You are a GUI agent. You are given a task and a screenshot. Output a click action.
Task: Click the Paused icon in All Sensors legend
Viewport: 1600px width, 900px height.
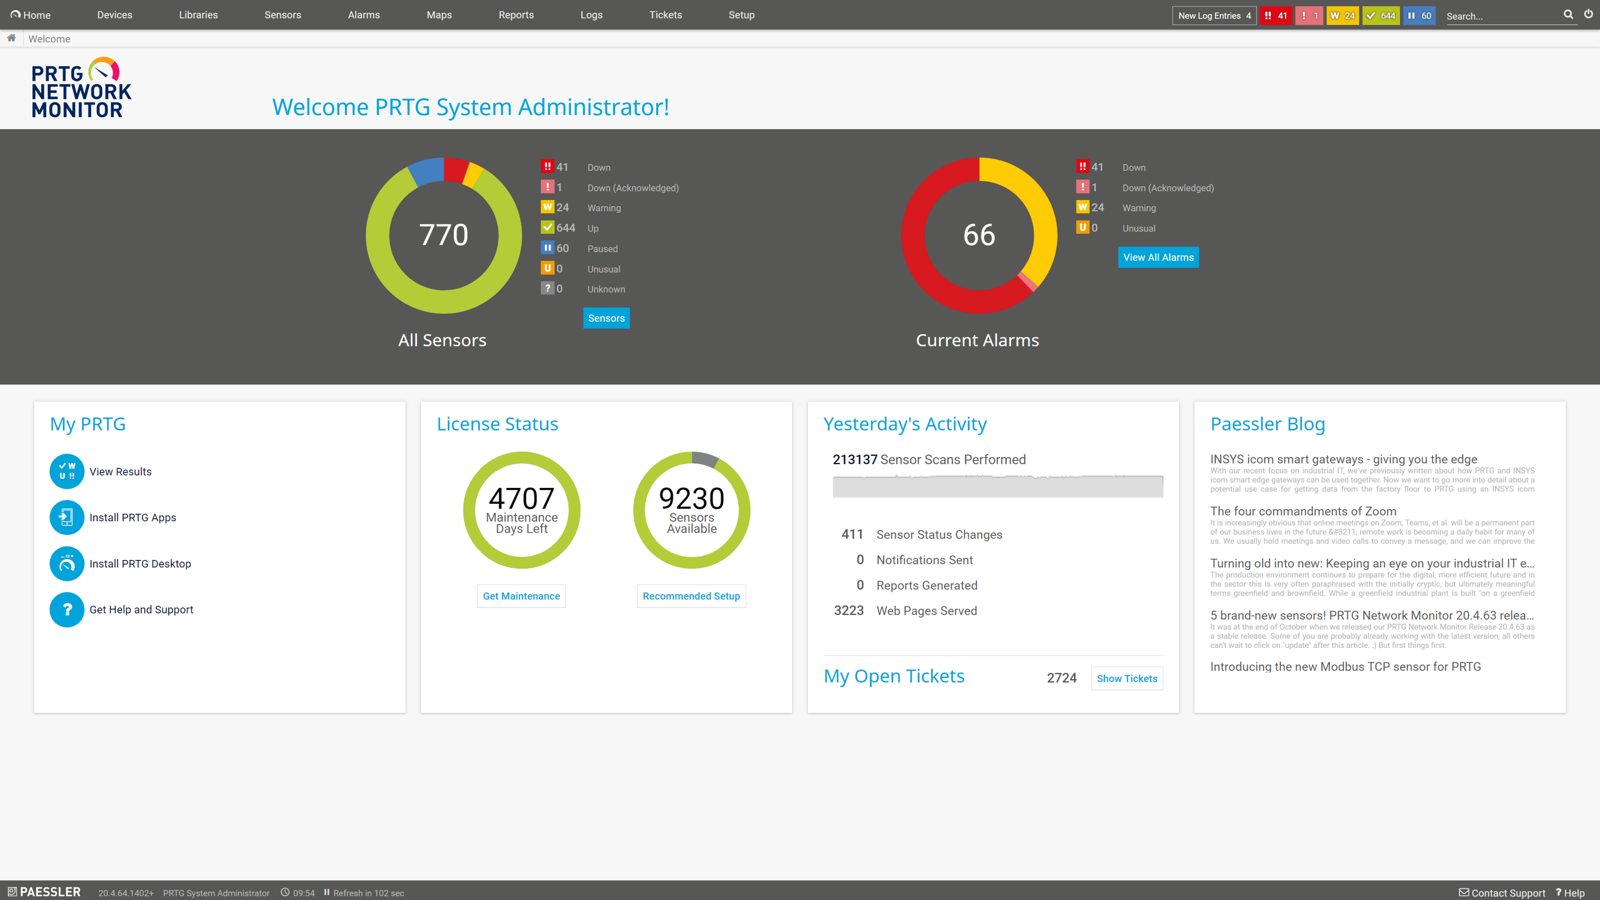[x=547, y=248]
